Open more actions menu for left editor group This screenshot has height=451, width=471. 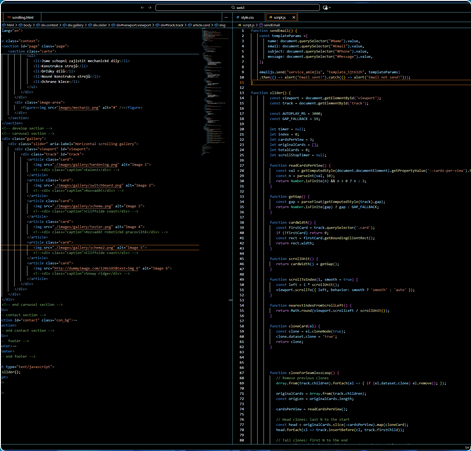(226, 17)
